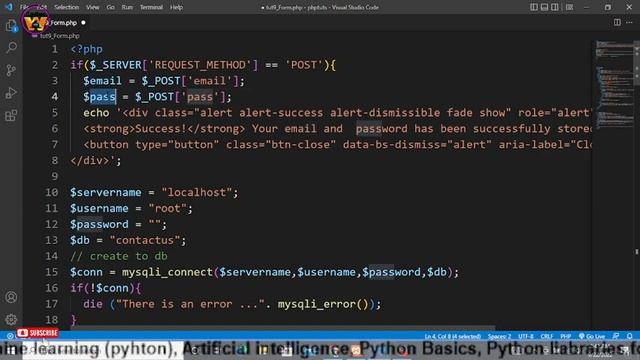The width and height of the screenshot is (640, 360).
Task: Click the </div>'; text on line 8
Action: click(x=96, y=160)
